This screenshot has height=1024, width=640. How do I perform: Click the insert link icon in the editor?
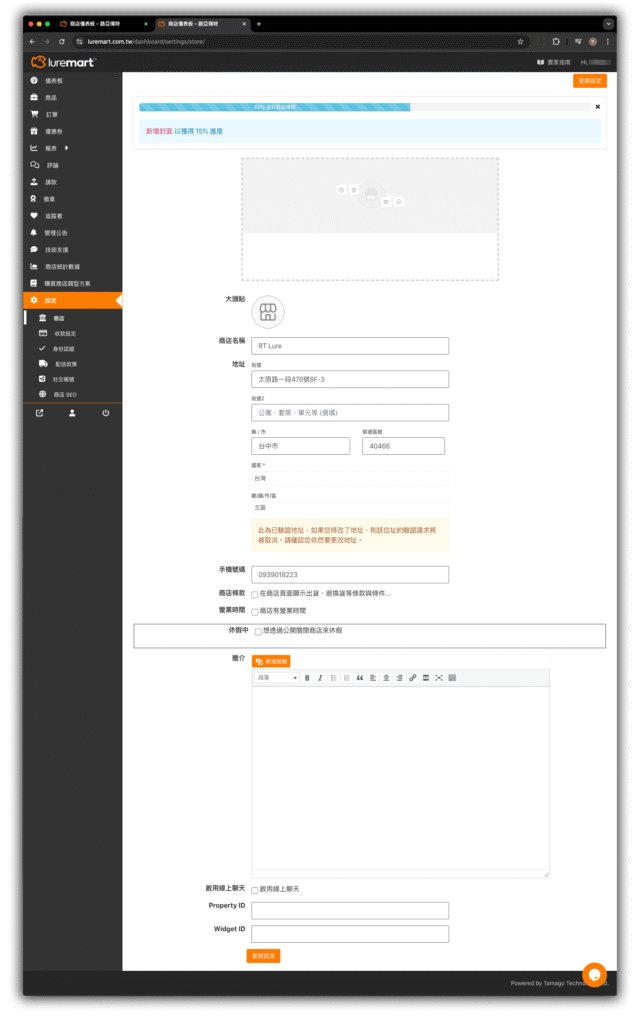[413, 678]
